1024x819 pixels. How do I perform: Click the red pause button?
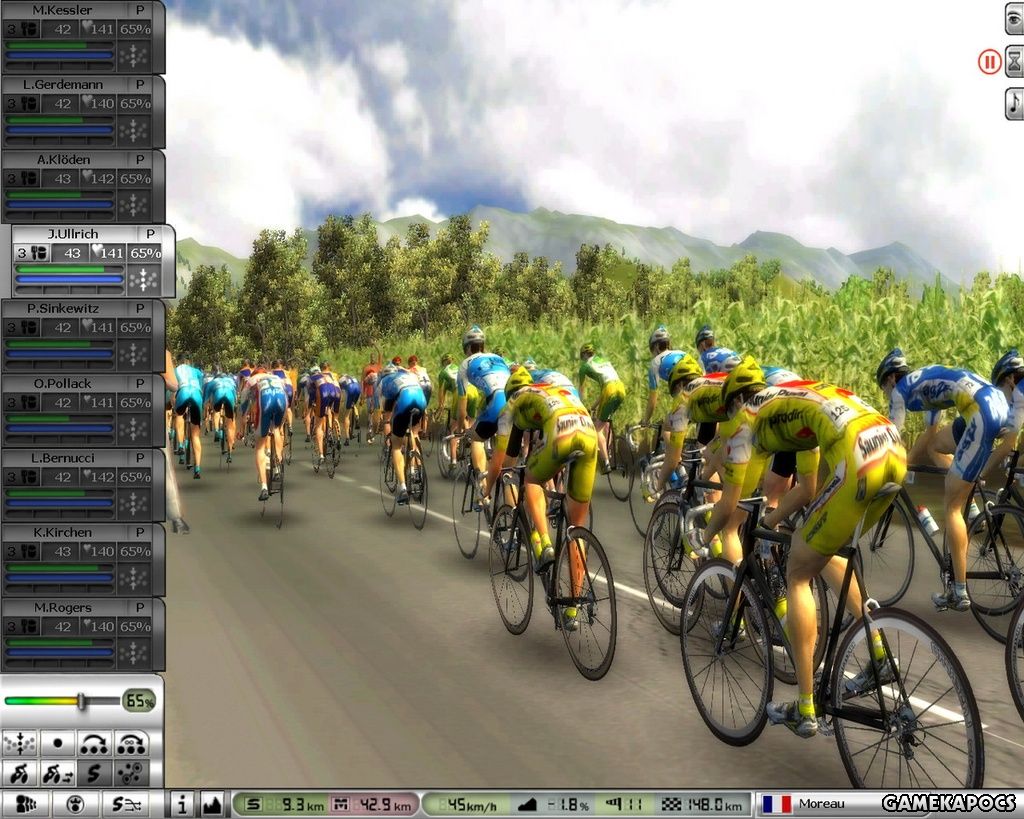click(x=989, y=62)
